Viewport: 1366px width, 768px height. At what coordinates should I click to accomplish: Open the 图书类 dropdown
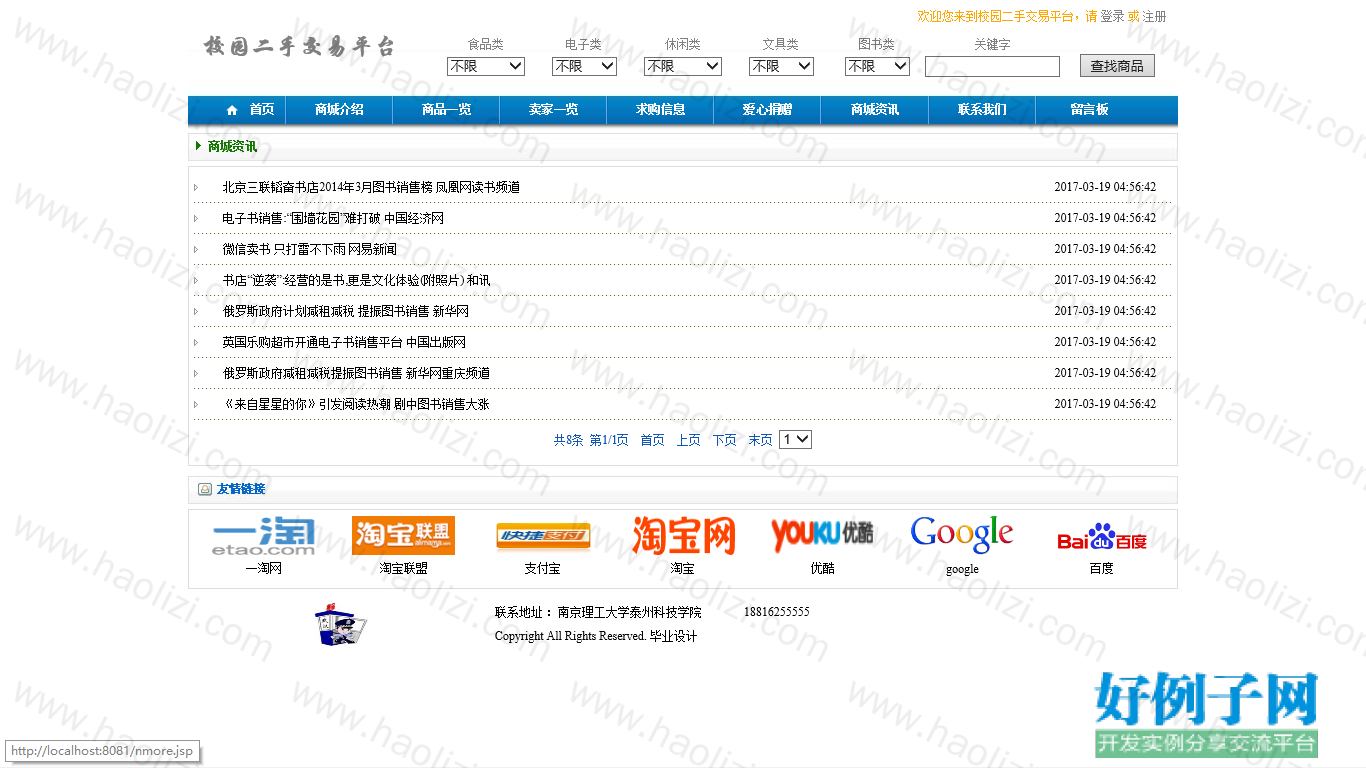point(877,66)
